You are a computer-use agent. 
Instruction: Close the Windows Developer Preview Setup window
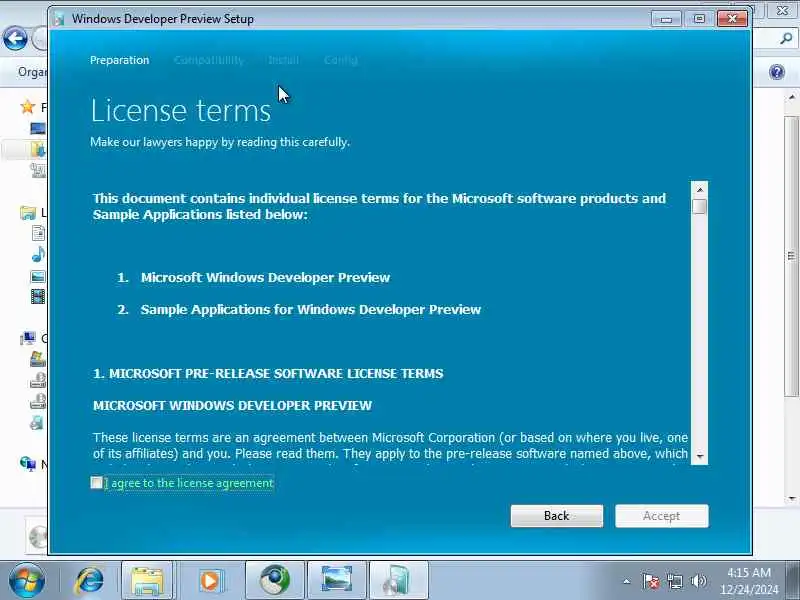pyautogui.click(x=732, y=19)
